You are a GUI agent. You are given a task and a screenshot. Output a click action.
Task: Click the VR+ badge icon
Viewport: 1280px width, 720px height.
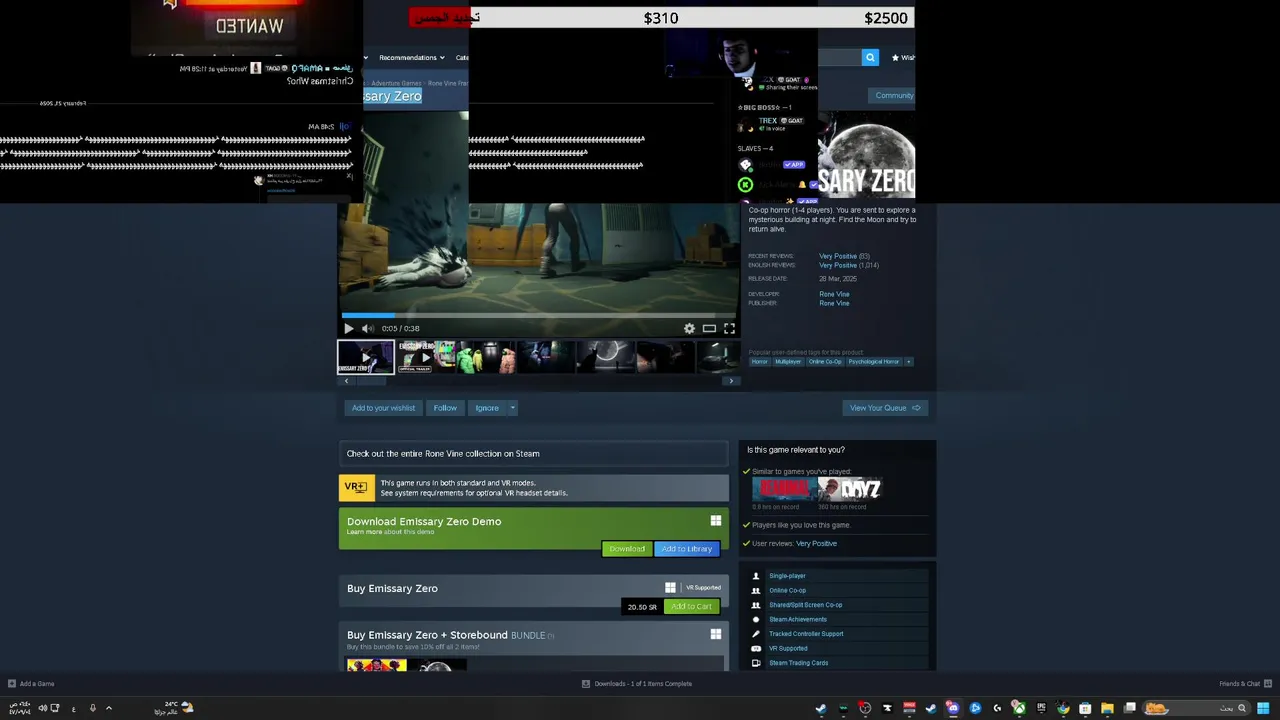356,487
